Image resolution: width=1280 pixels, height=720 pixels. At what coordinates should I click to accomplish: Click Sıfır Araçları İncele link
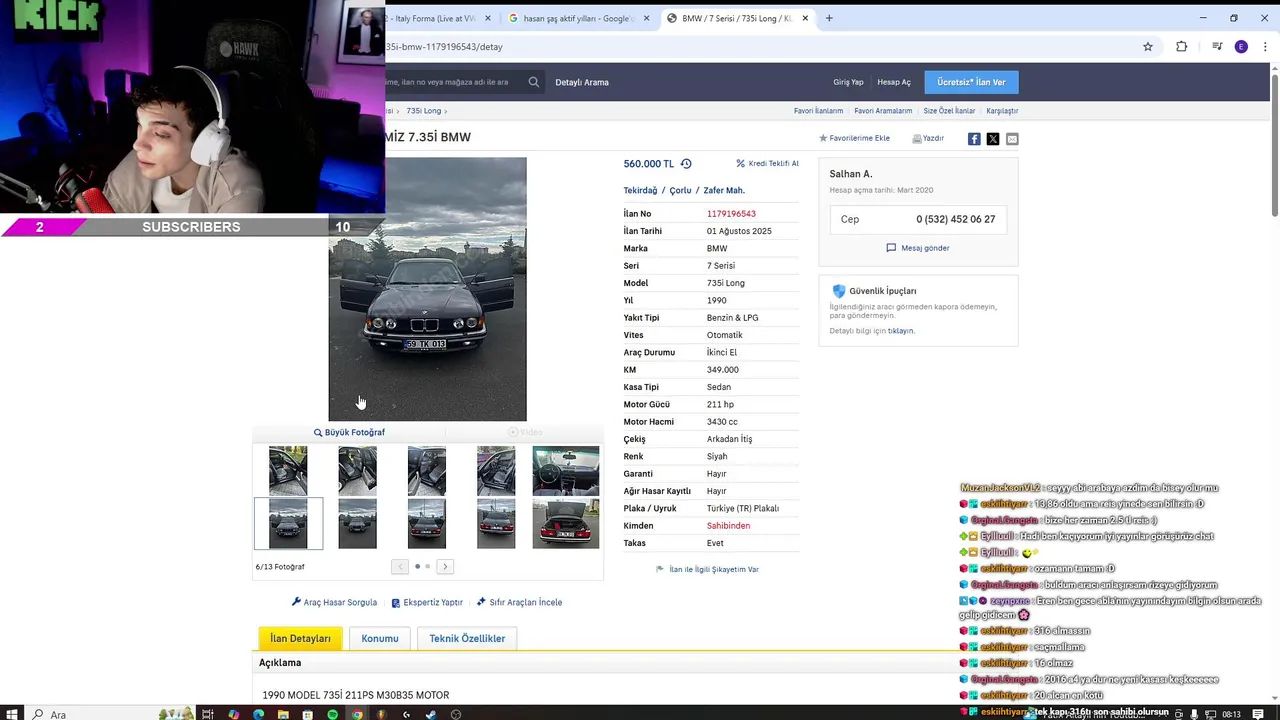point(519,602)
